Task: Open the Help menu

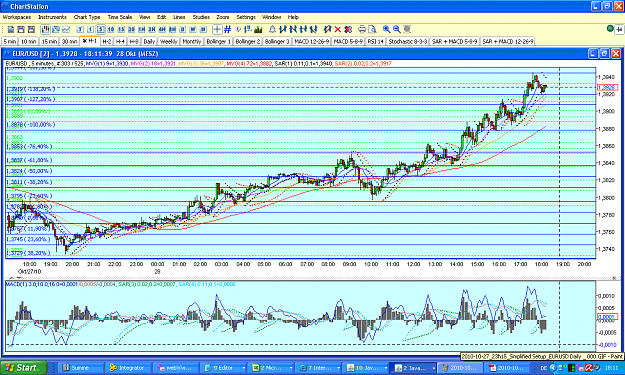Action: click(x=293, y=17)
